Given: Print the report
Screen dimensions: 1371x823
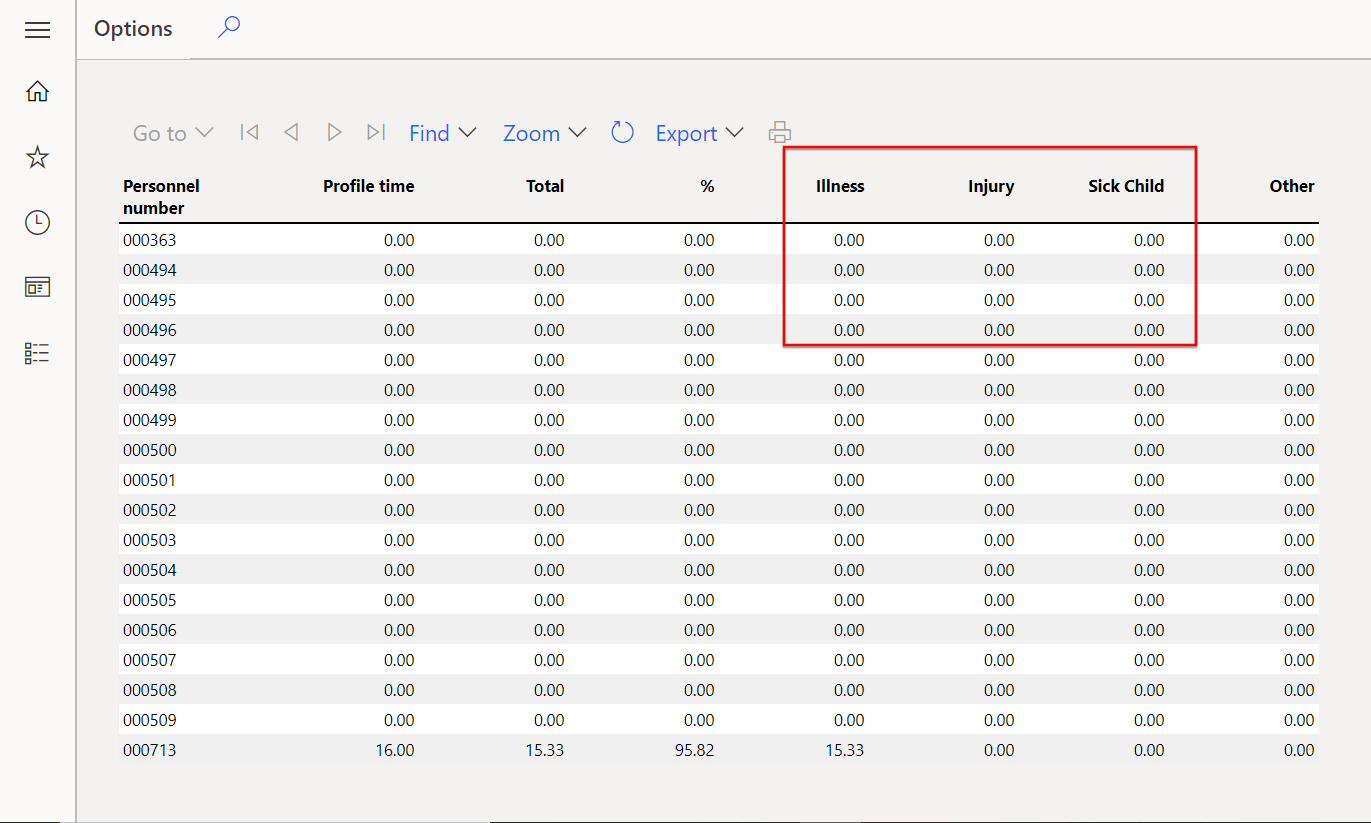Looking at the screenshot, I should (780, 132).
